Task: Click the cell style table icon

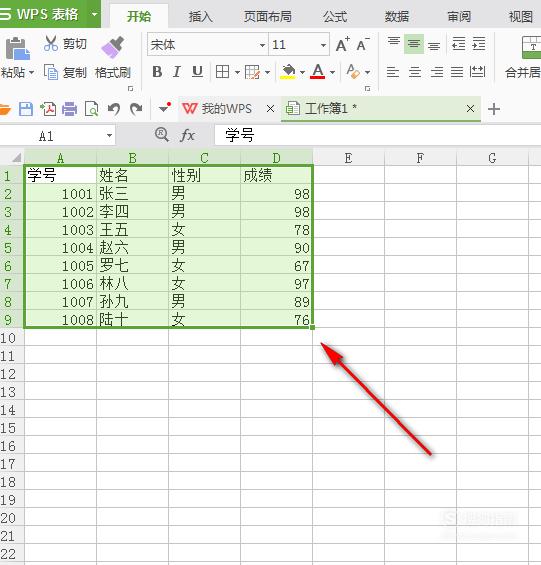Action: [x=252, y=72]
